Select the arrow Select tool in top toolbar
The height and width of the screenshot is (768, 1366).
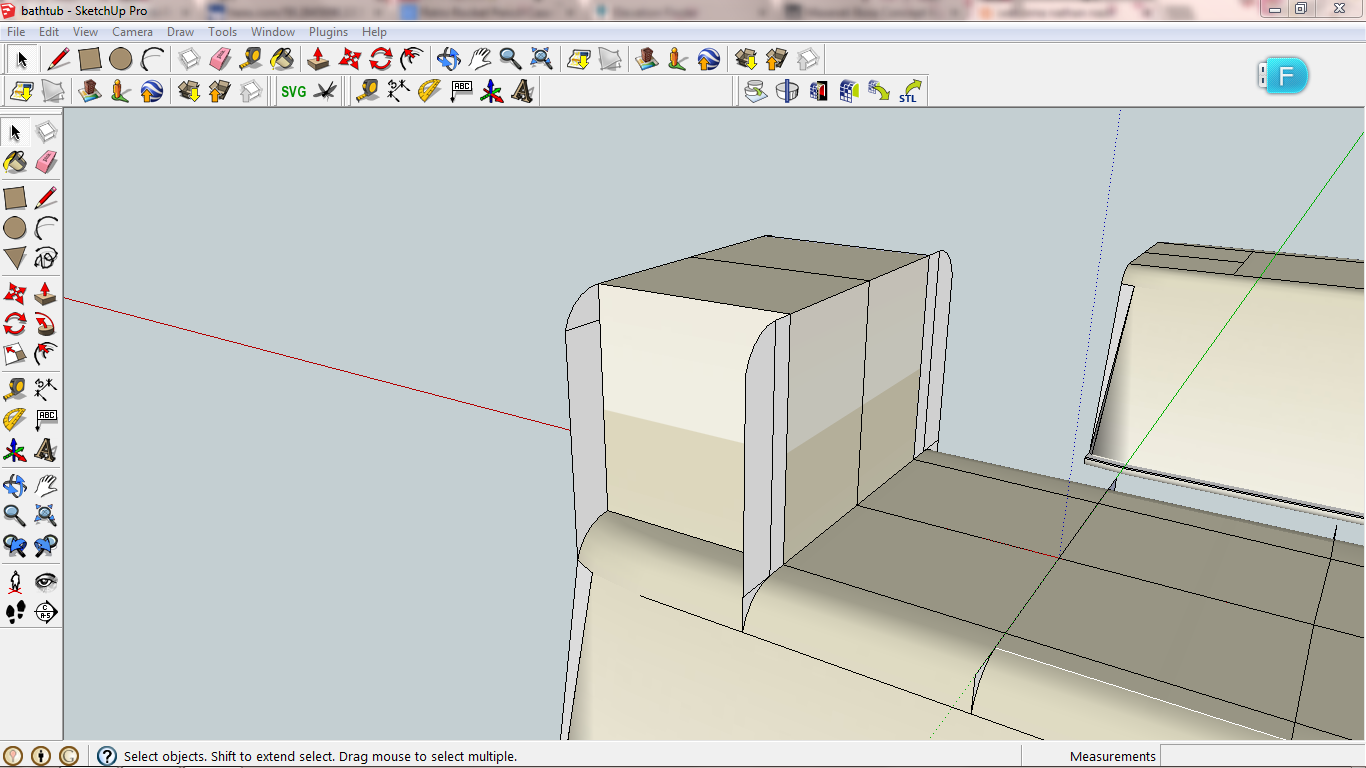click(x=22, y=59)
